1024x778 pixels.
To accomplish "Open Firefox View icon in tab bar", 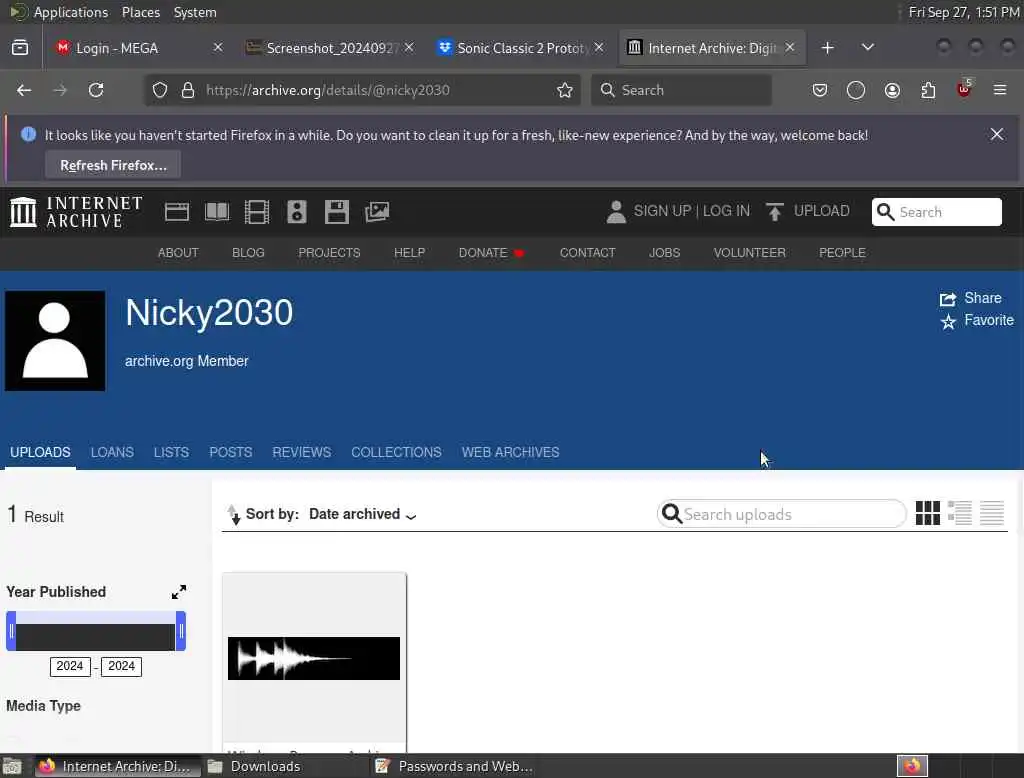I will pyautogui.click(x=20, y=48).
